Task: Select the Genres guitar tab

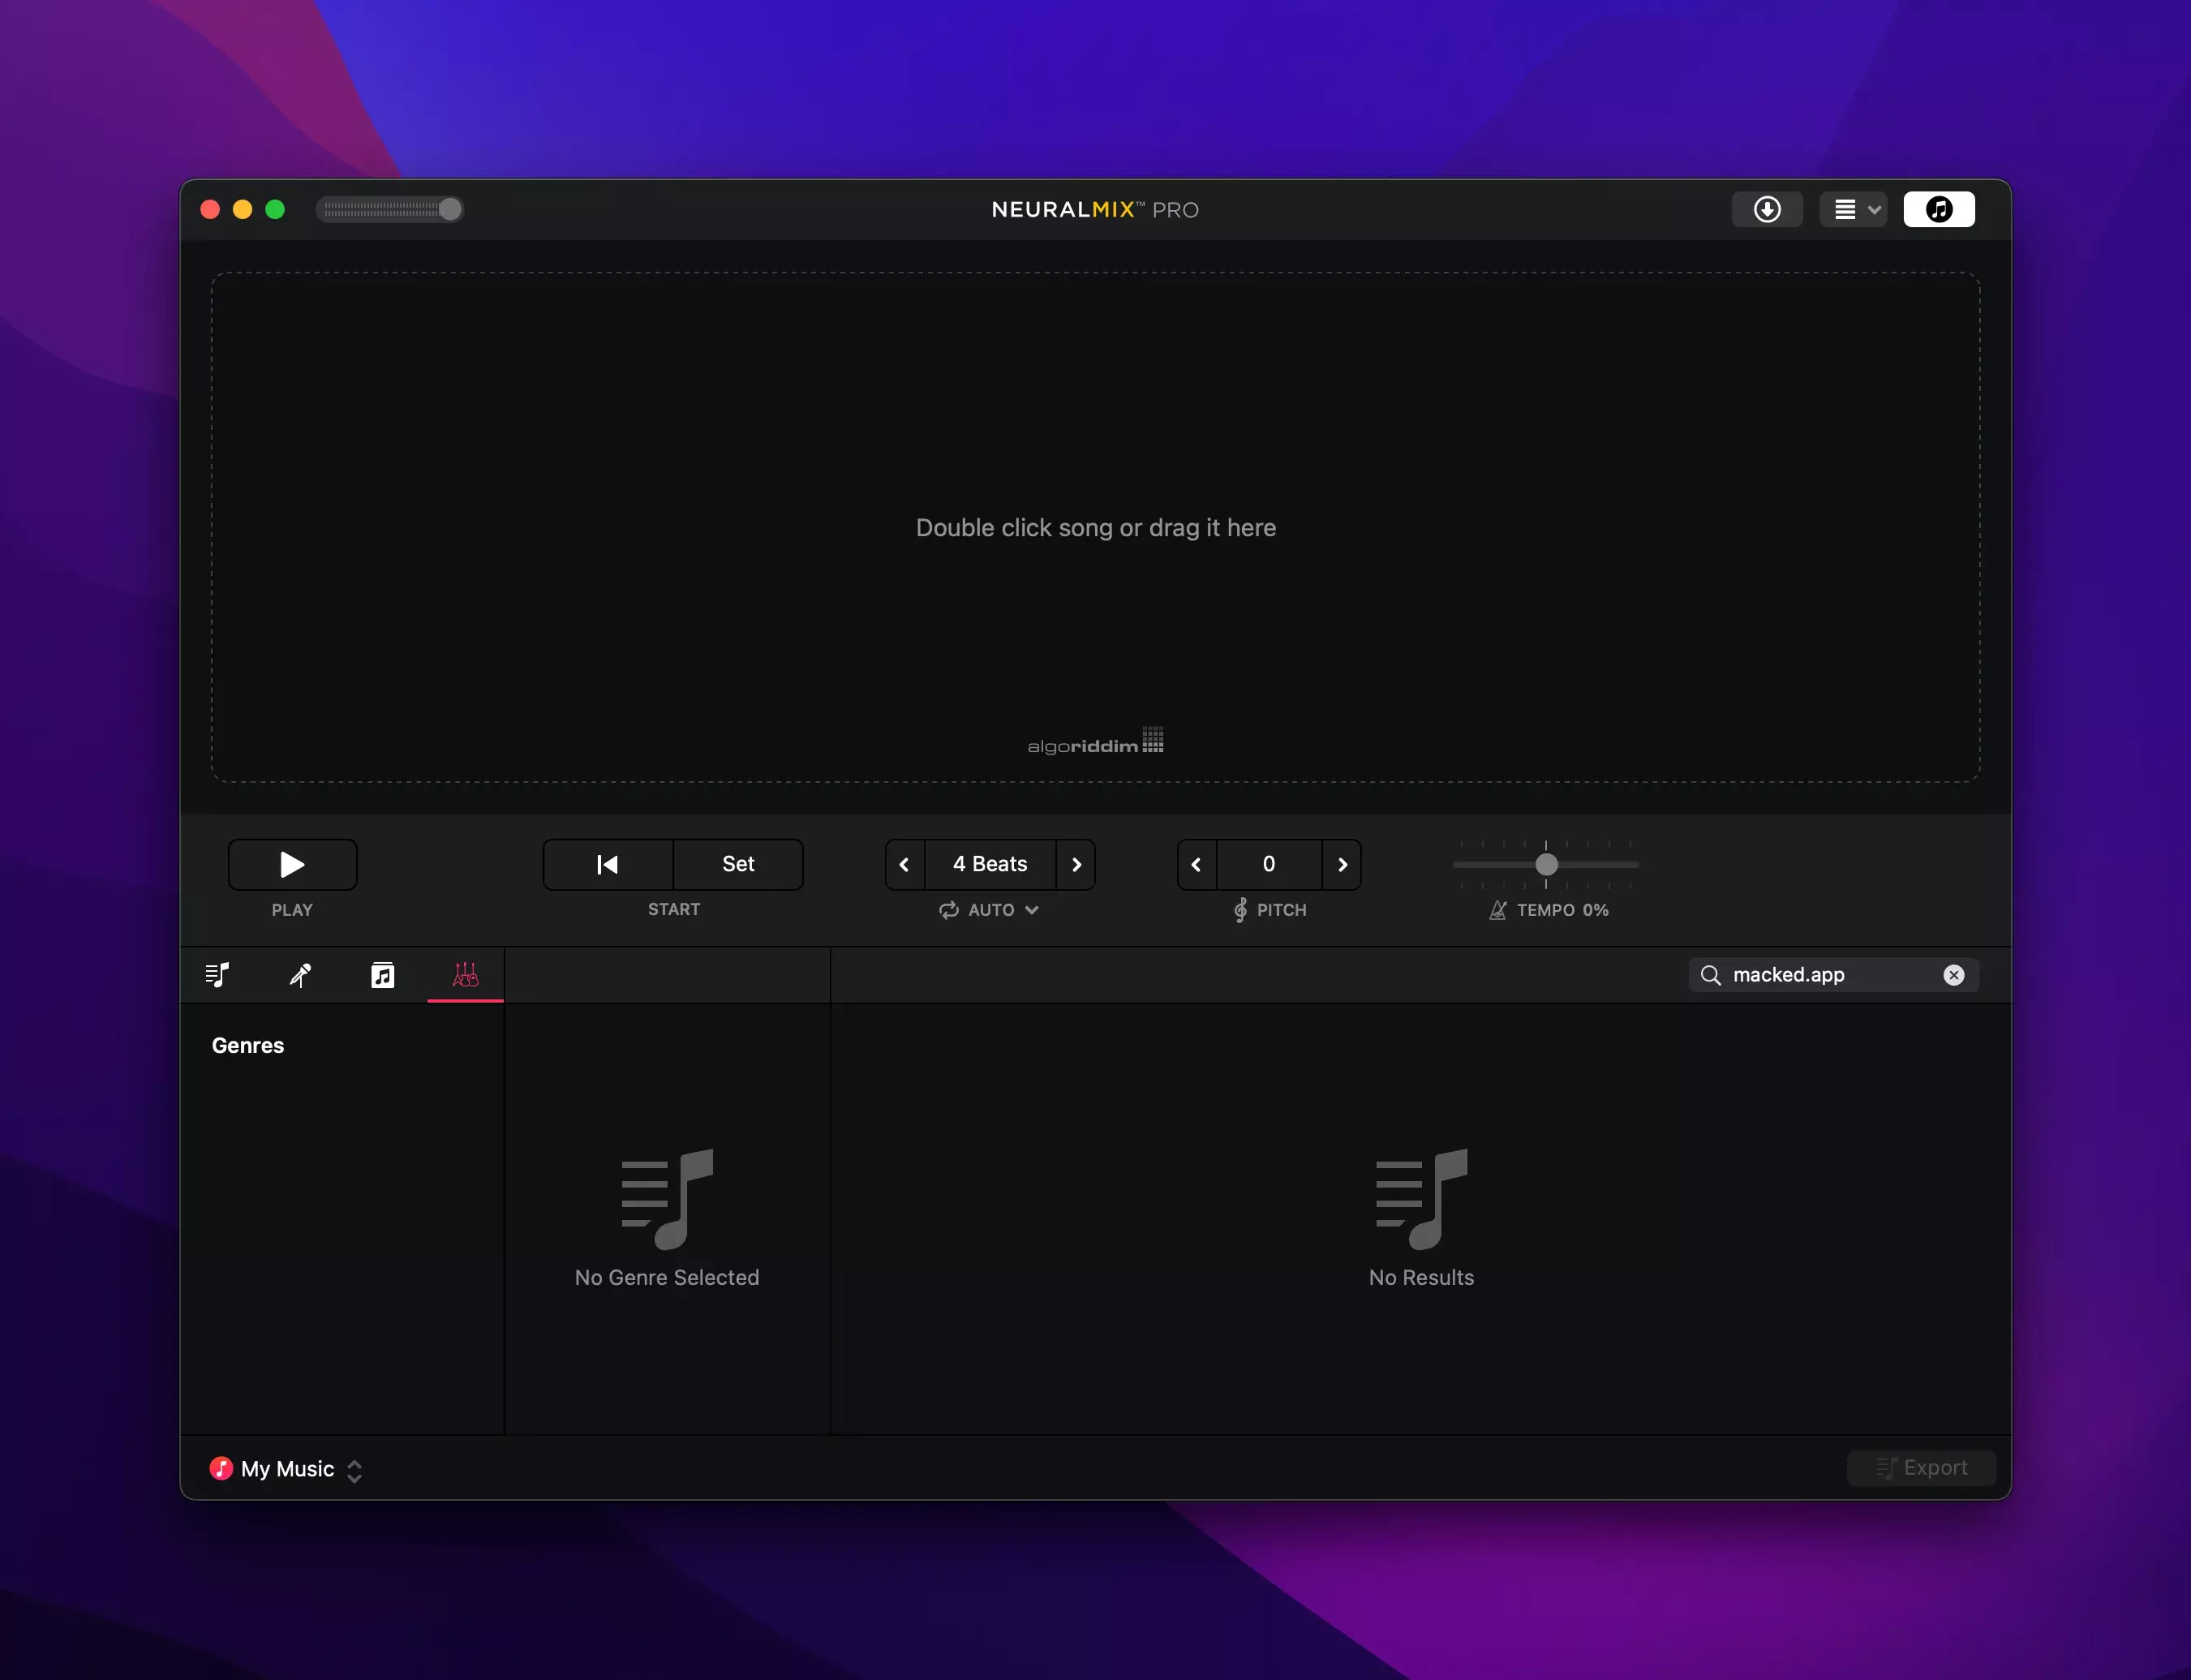Action: point(465,975)
